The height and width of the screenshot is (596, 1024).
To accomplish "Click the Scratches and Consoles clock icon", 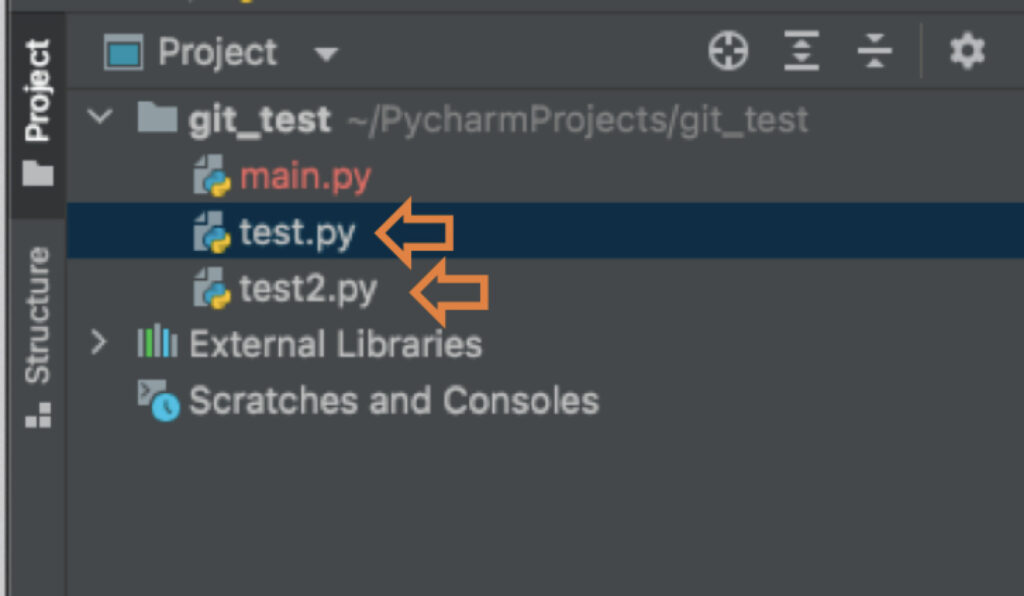I will pos(159,400).
